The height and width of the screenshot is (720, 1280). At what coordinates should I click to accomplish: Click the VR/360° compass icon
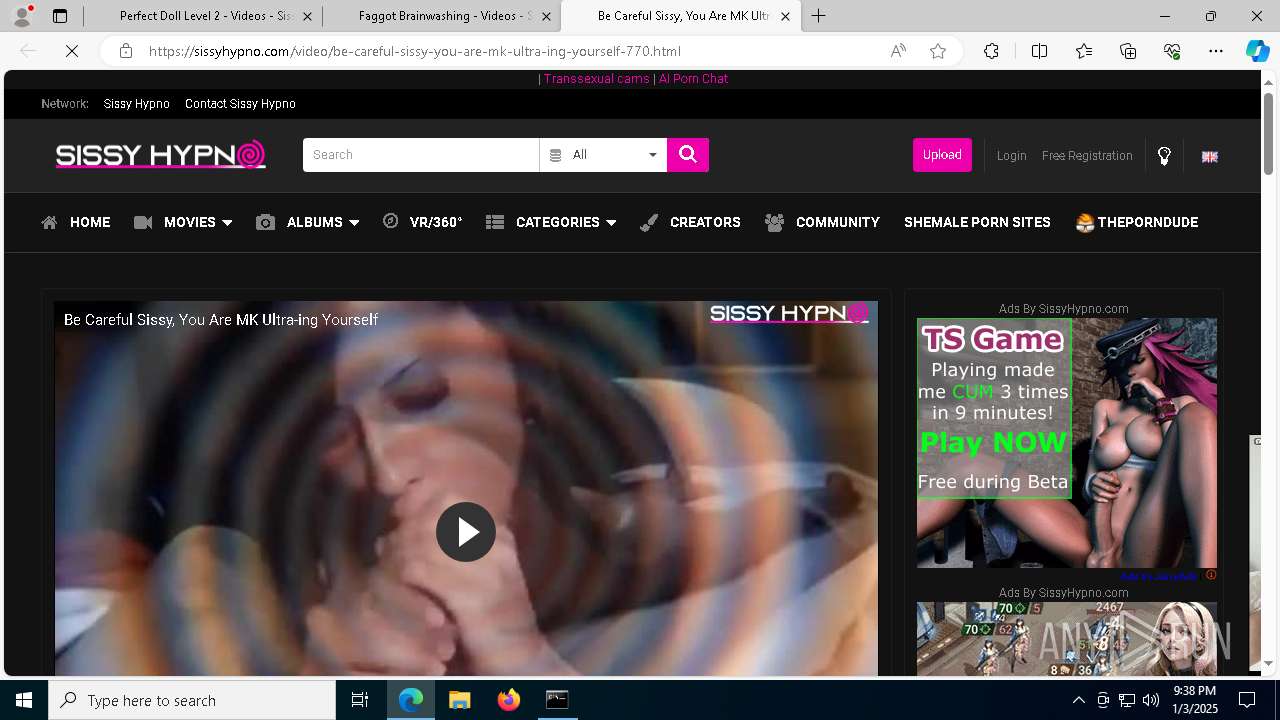[391, 221]
